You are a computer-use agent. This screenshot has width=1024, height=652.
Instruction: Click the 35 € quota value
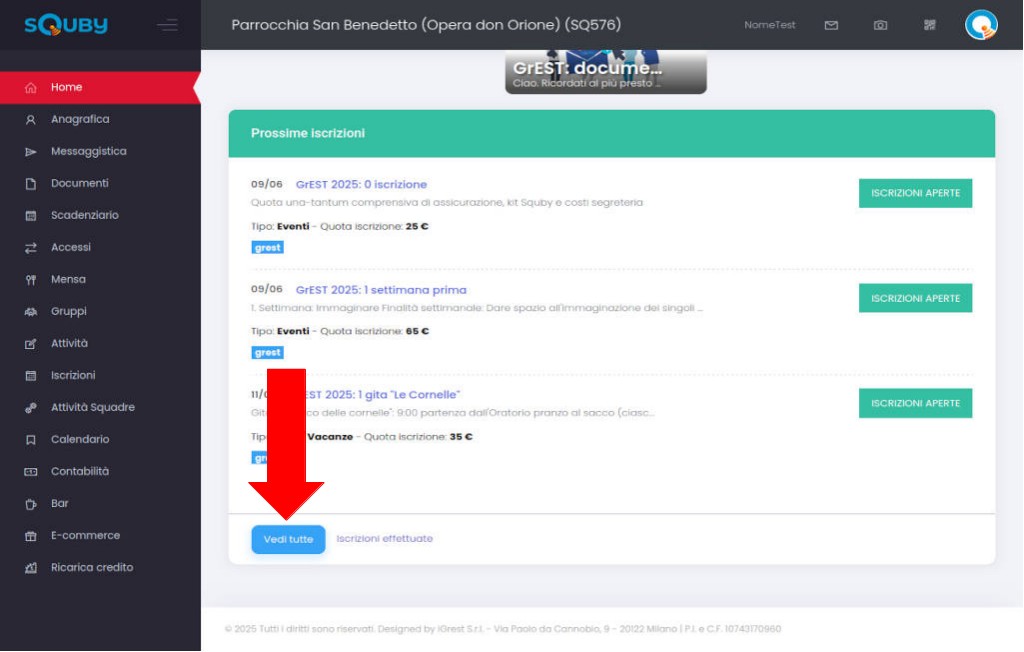tap(460, 436)
